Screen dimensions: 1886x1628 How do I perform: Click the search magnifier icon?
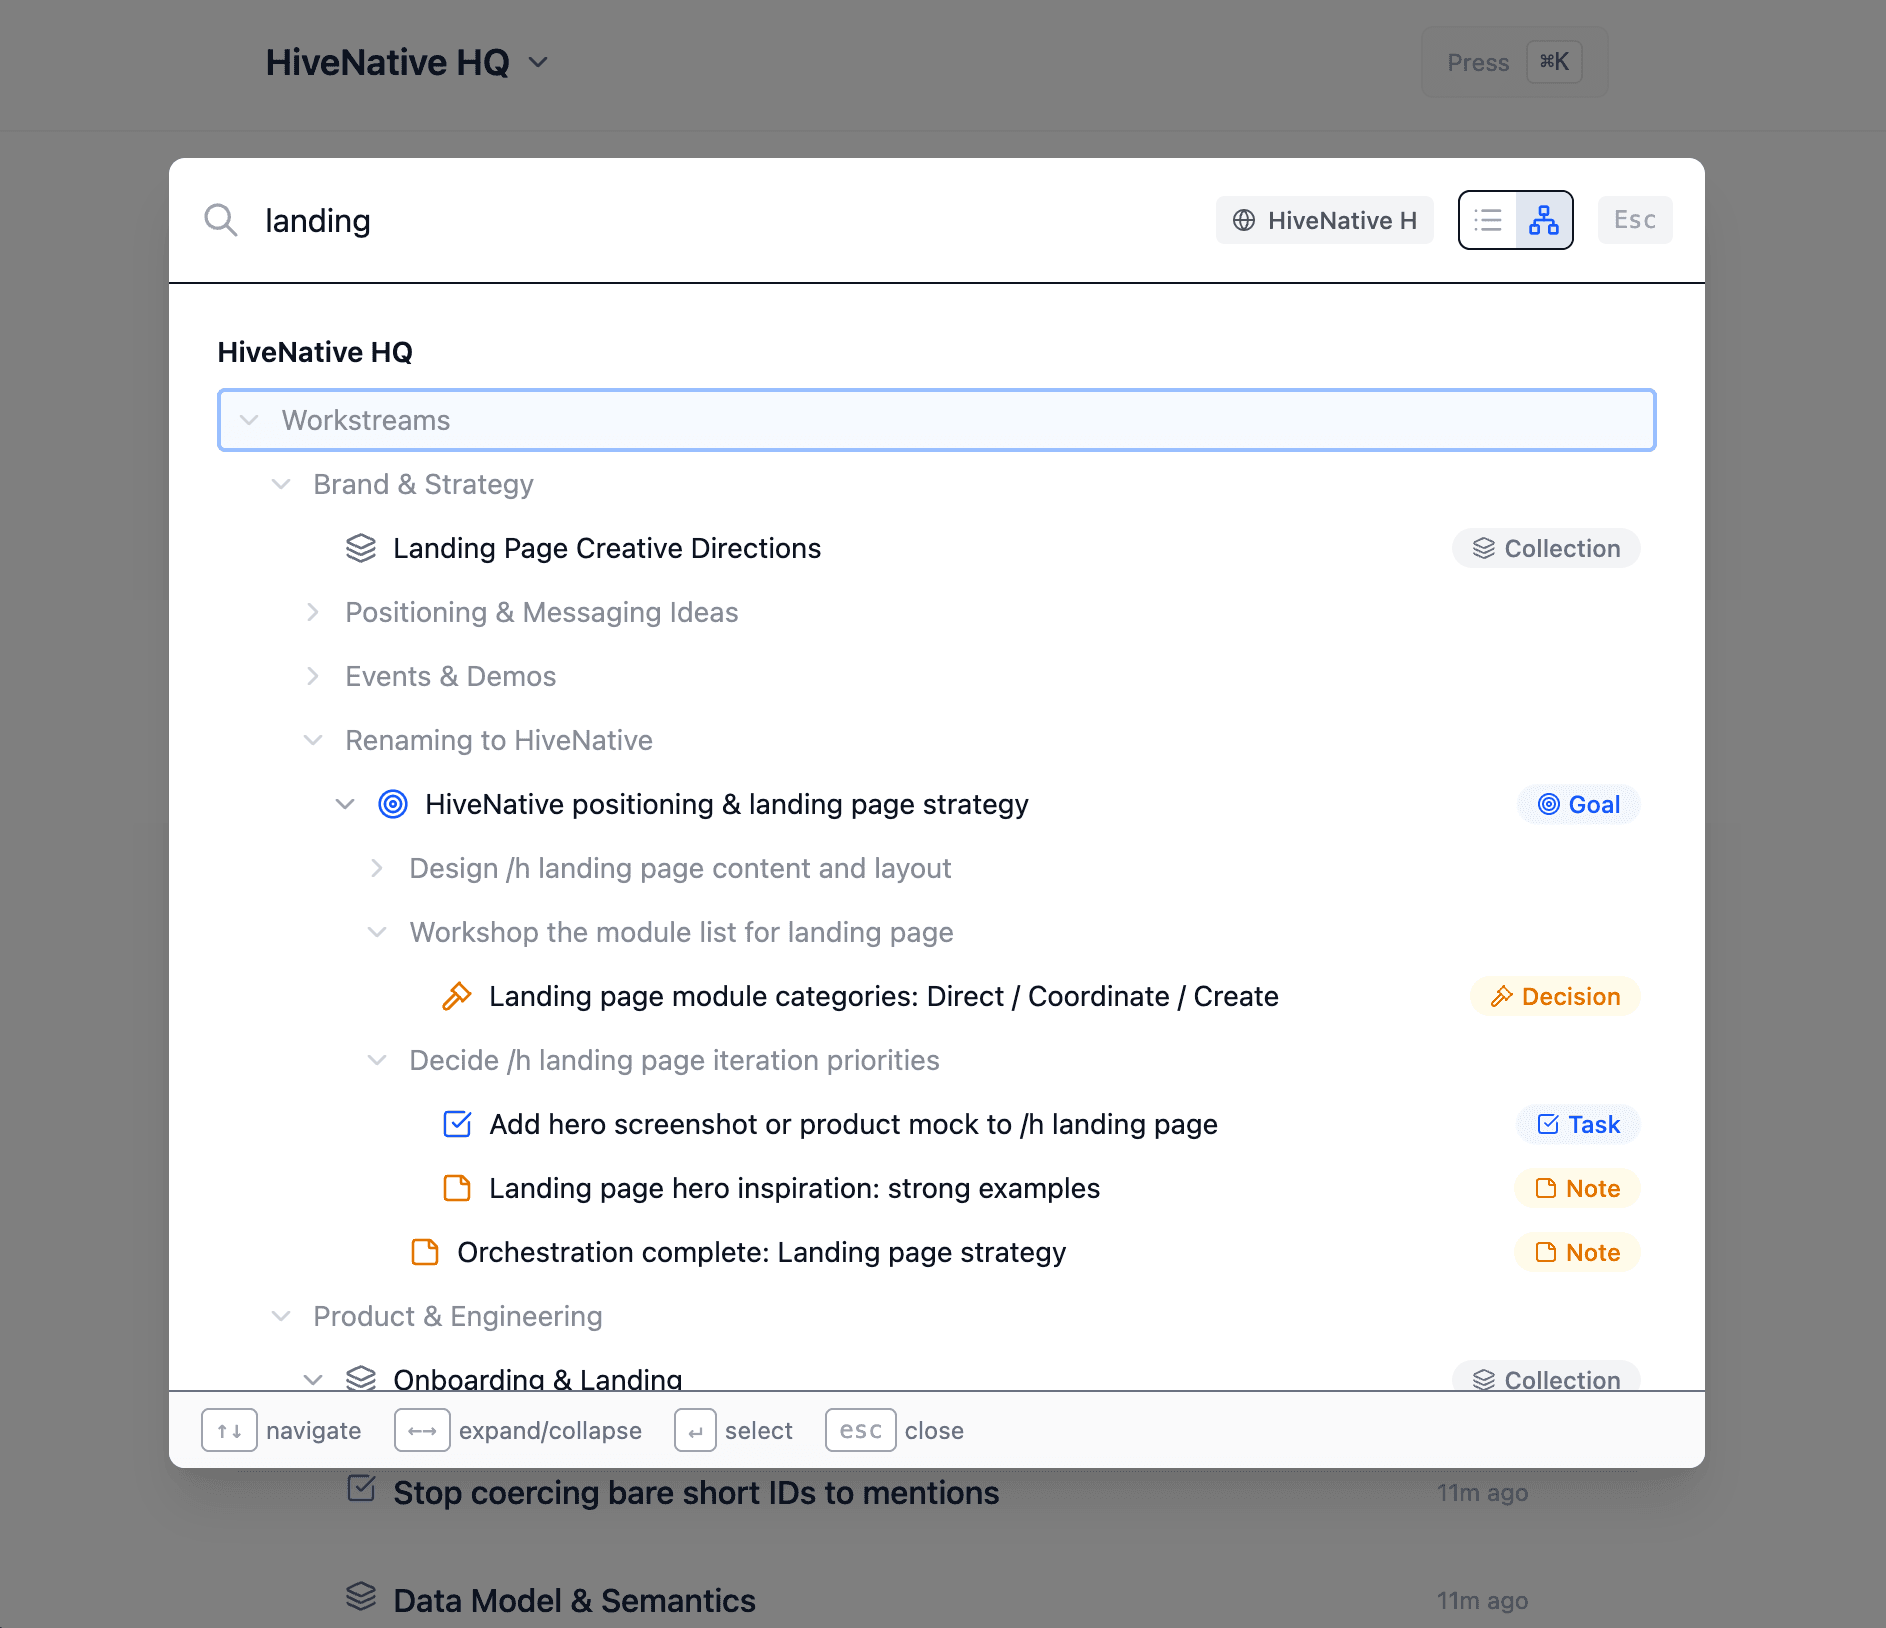pos(221,220)
